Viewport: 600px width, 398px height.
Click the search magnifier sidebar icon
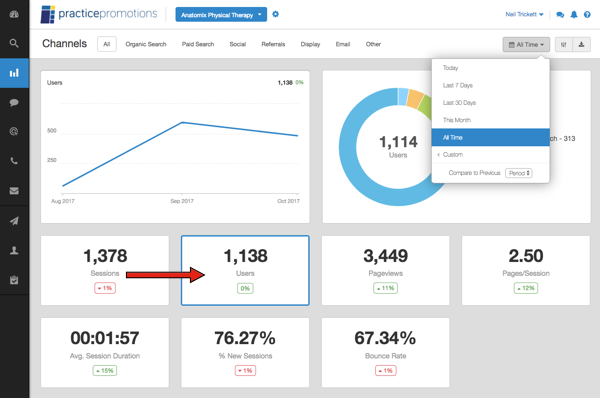[14, 43]
